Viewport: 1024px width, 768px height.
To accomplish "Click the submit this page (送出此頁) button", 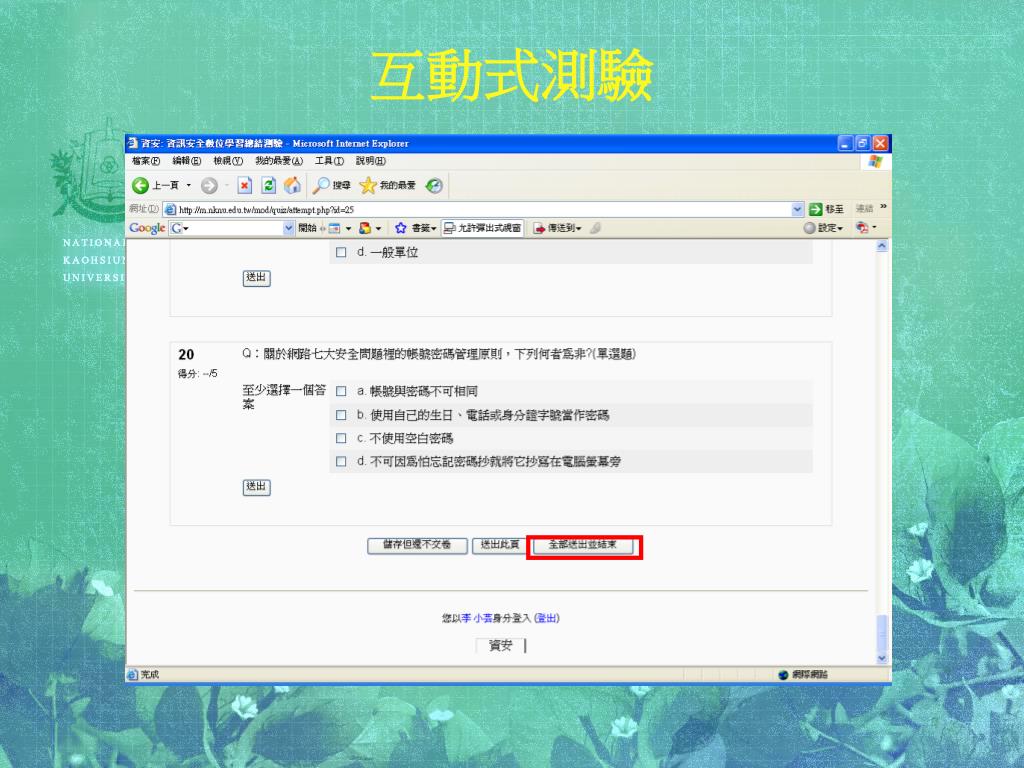I will 500,545.
